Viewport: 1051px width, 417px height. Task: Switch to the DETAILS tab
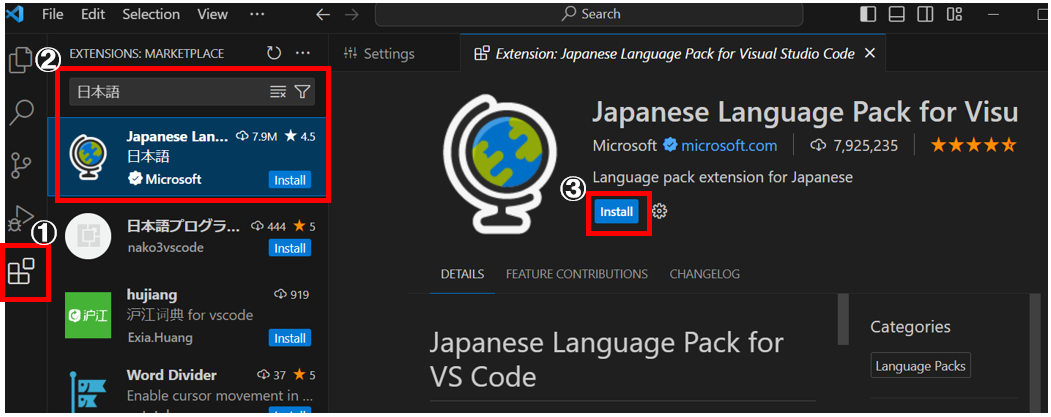point(462,274)
